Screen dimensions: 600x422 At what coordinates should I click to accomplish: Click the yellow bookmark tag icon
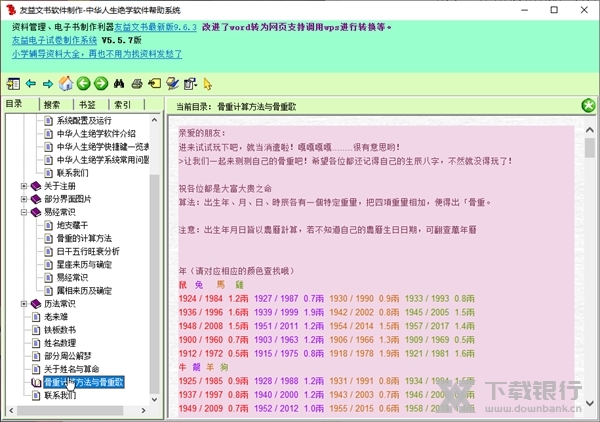coord(155,83)
